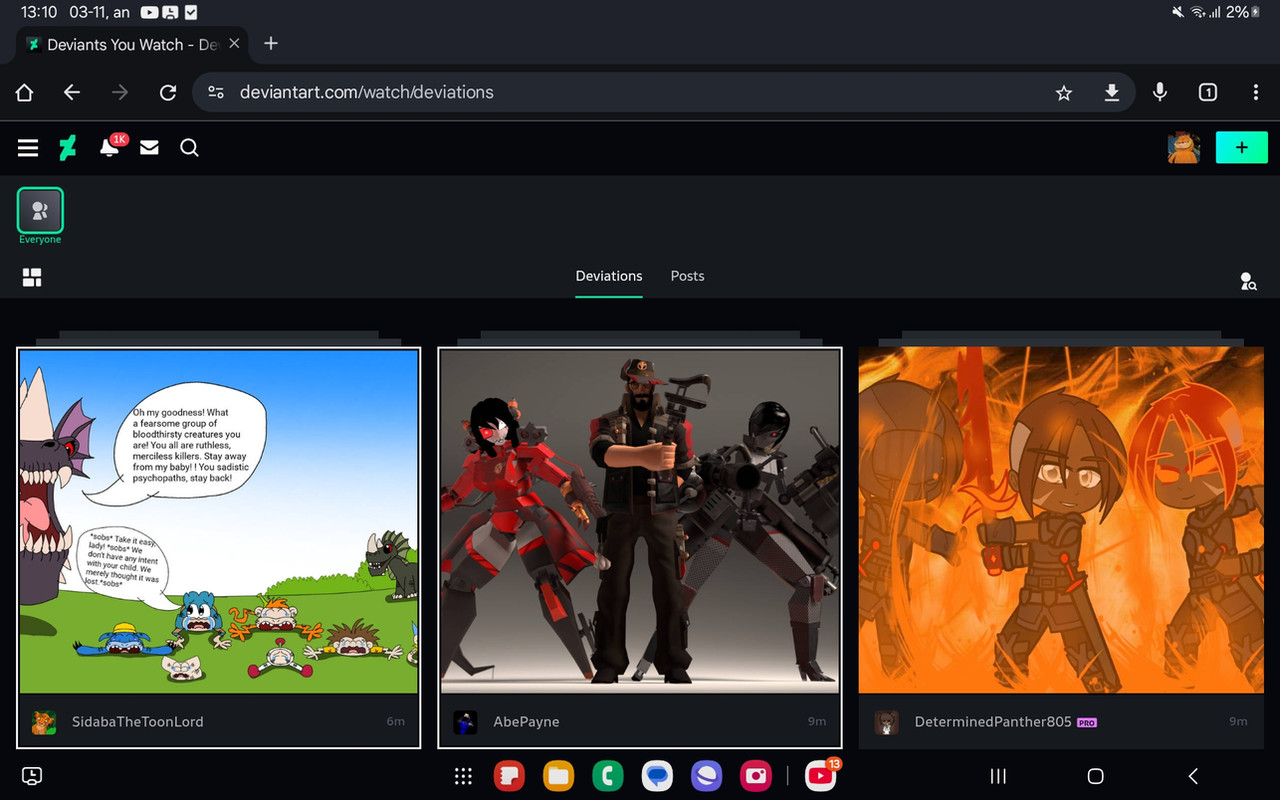The height and width of the screenshot is (800, 1280).
Task: Navigate forward in the browser
Action: (120, 92)
